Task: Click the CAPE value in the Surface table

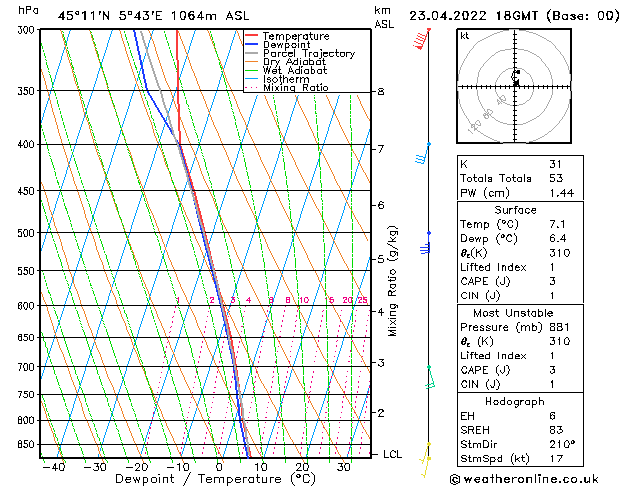Action: [552, 281]
